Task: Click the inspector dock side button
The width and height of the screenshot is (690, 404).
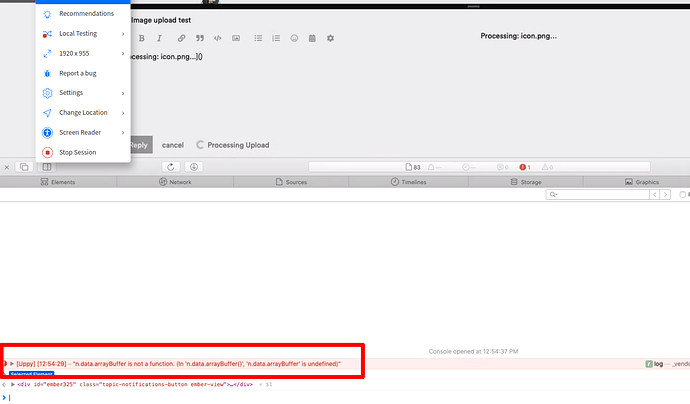Action: (47, 167)
